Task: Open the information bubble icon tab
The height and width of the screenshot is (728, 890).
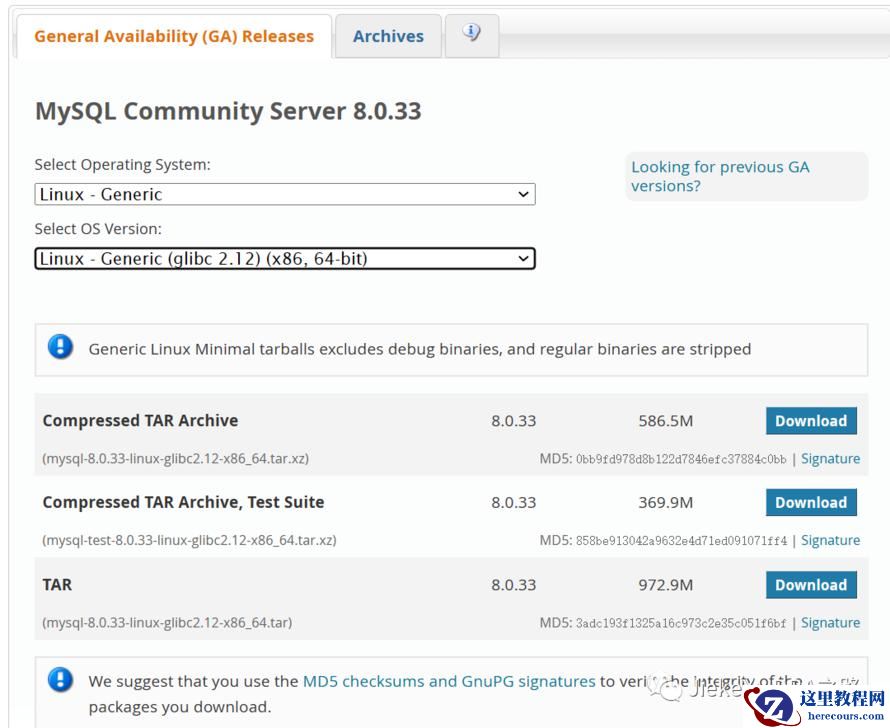Action: point(472,35)
